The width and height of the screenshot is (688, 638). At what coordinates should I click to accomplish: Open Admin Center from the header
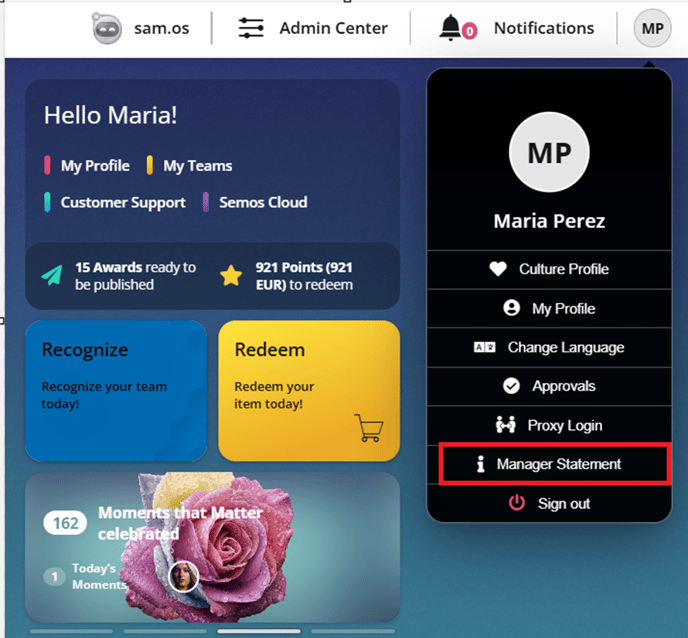(x=333, y=28)
